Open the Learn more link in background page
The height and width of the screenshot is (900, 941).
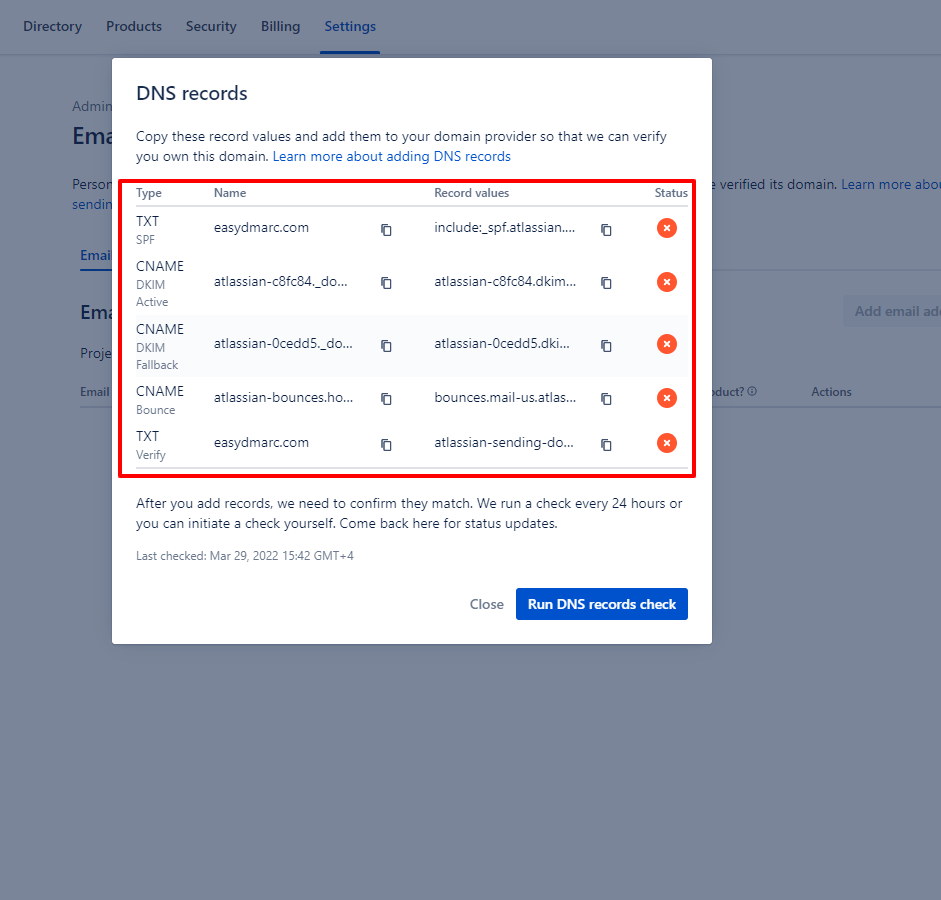tap(891, 184)
